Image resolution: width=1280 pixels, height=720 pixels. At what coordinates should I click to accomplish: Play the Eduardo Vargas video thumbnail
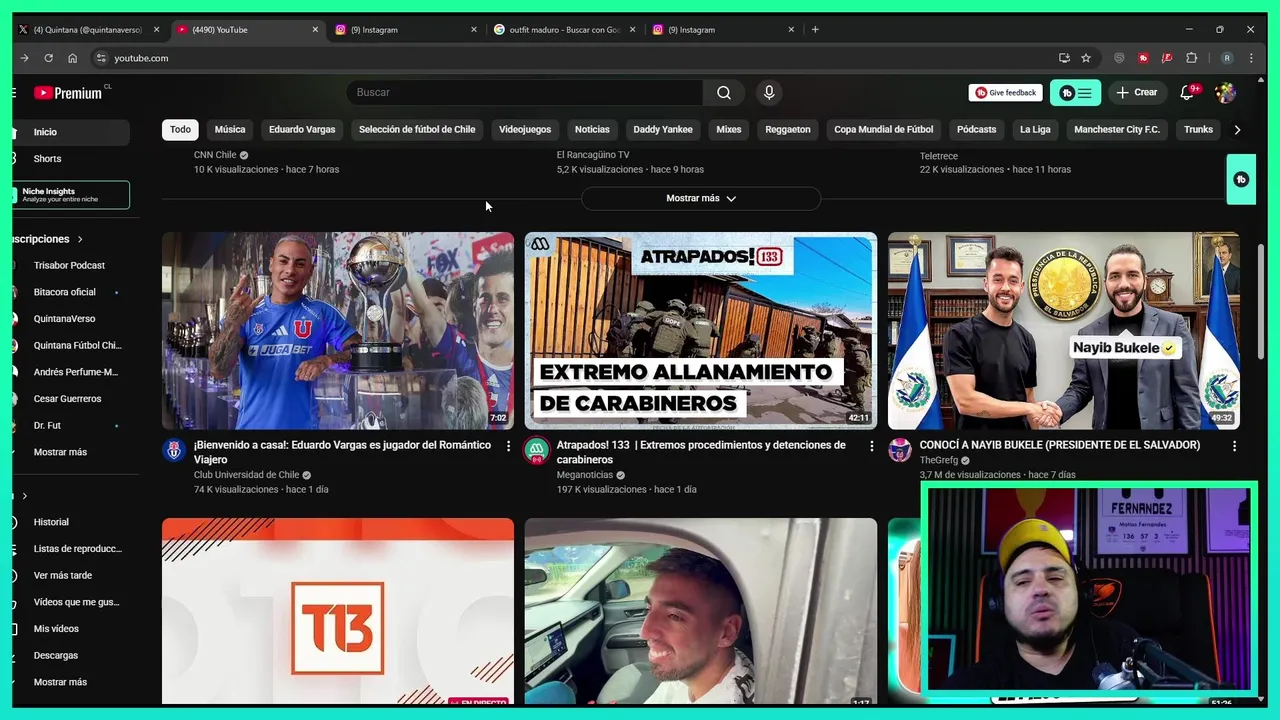(x=338, y=331)
